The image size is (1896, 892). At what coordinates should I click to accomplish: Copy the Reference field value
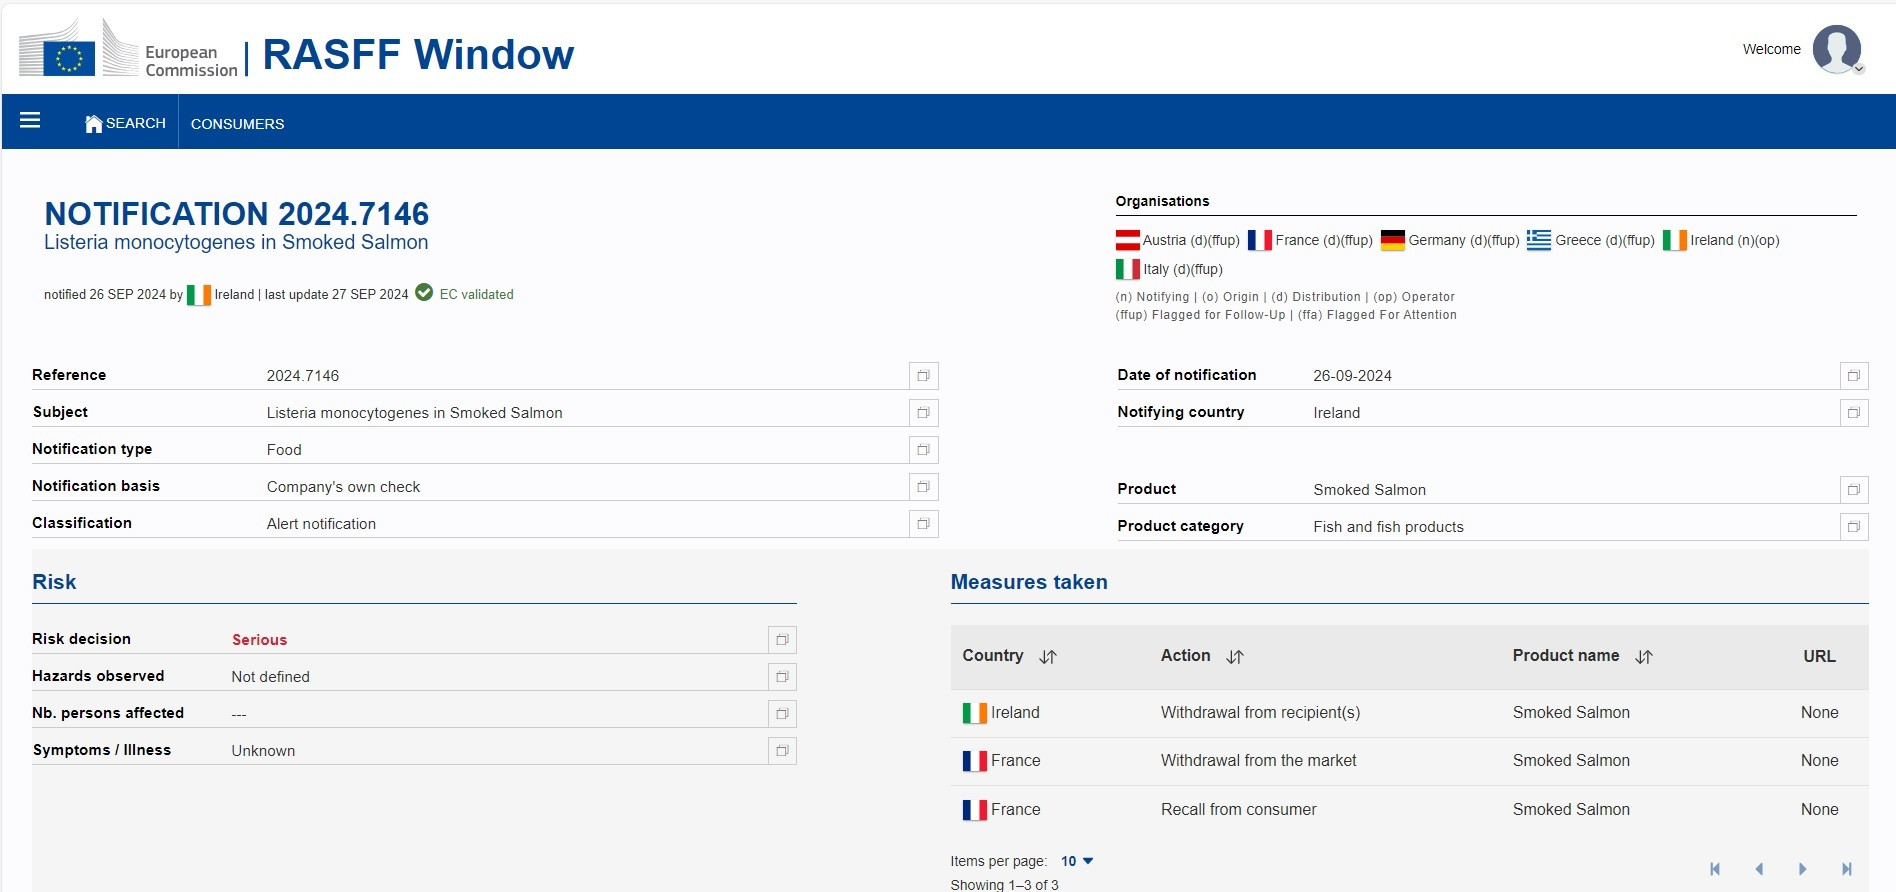point(923,376)
